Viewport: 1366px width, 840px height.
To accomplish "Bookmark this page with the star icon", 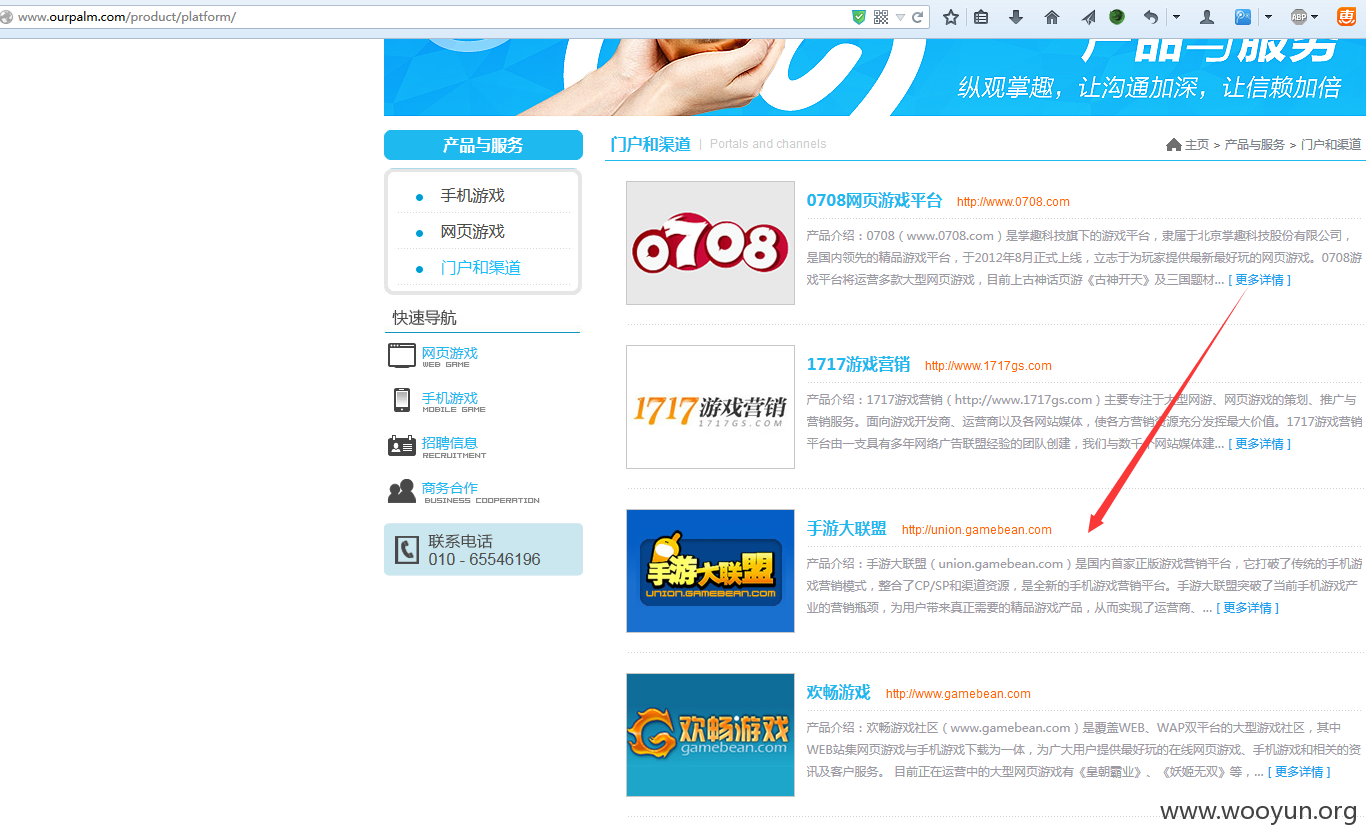I will pos(951,17).
